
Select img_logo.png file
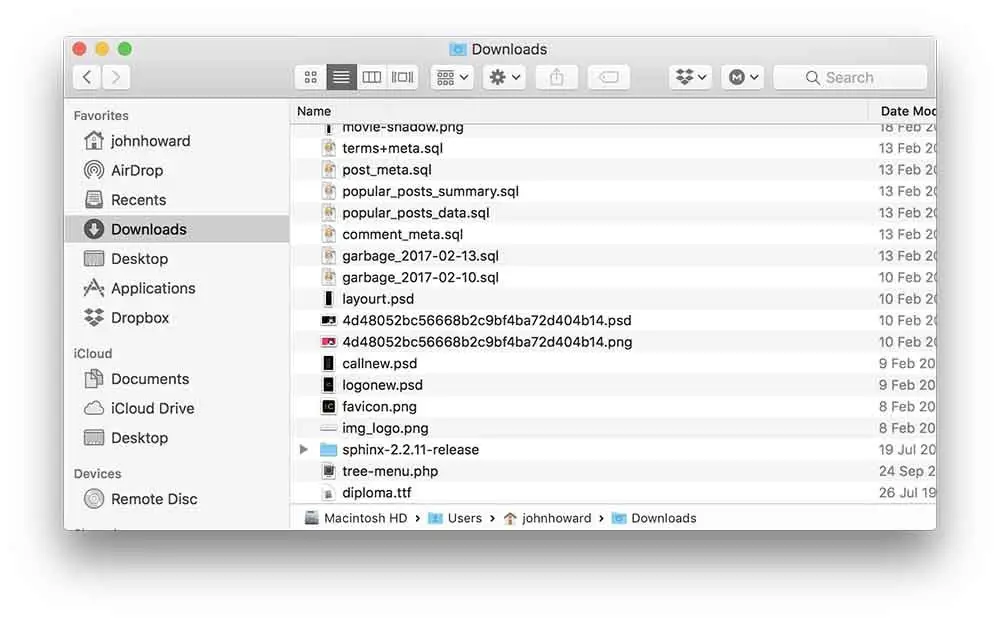click(614, 428)
